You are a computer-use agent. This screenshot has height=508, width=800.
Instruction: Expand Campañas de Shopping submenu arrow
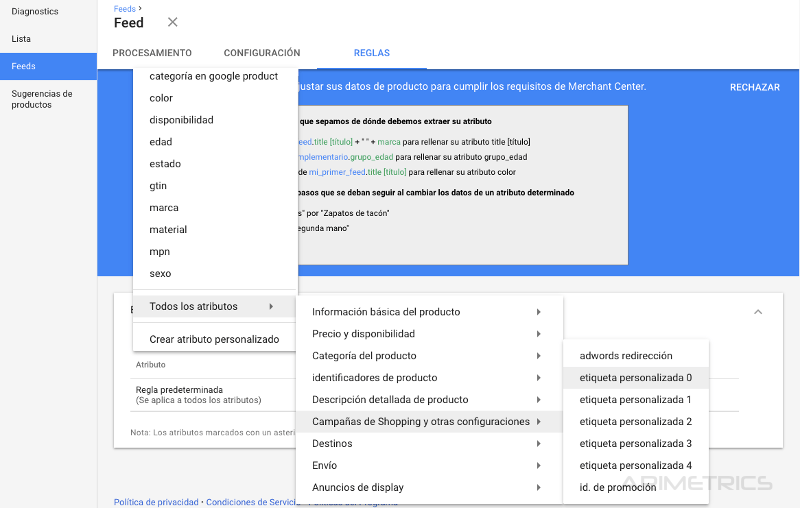(538, 421)
